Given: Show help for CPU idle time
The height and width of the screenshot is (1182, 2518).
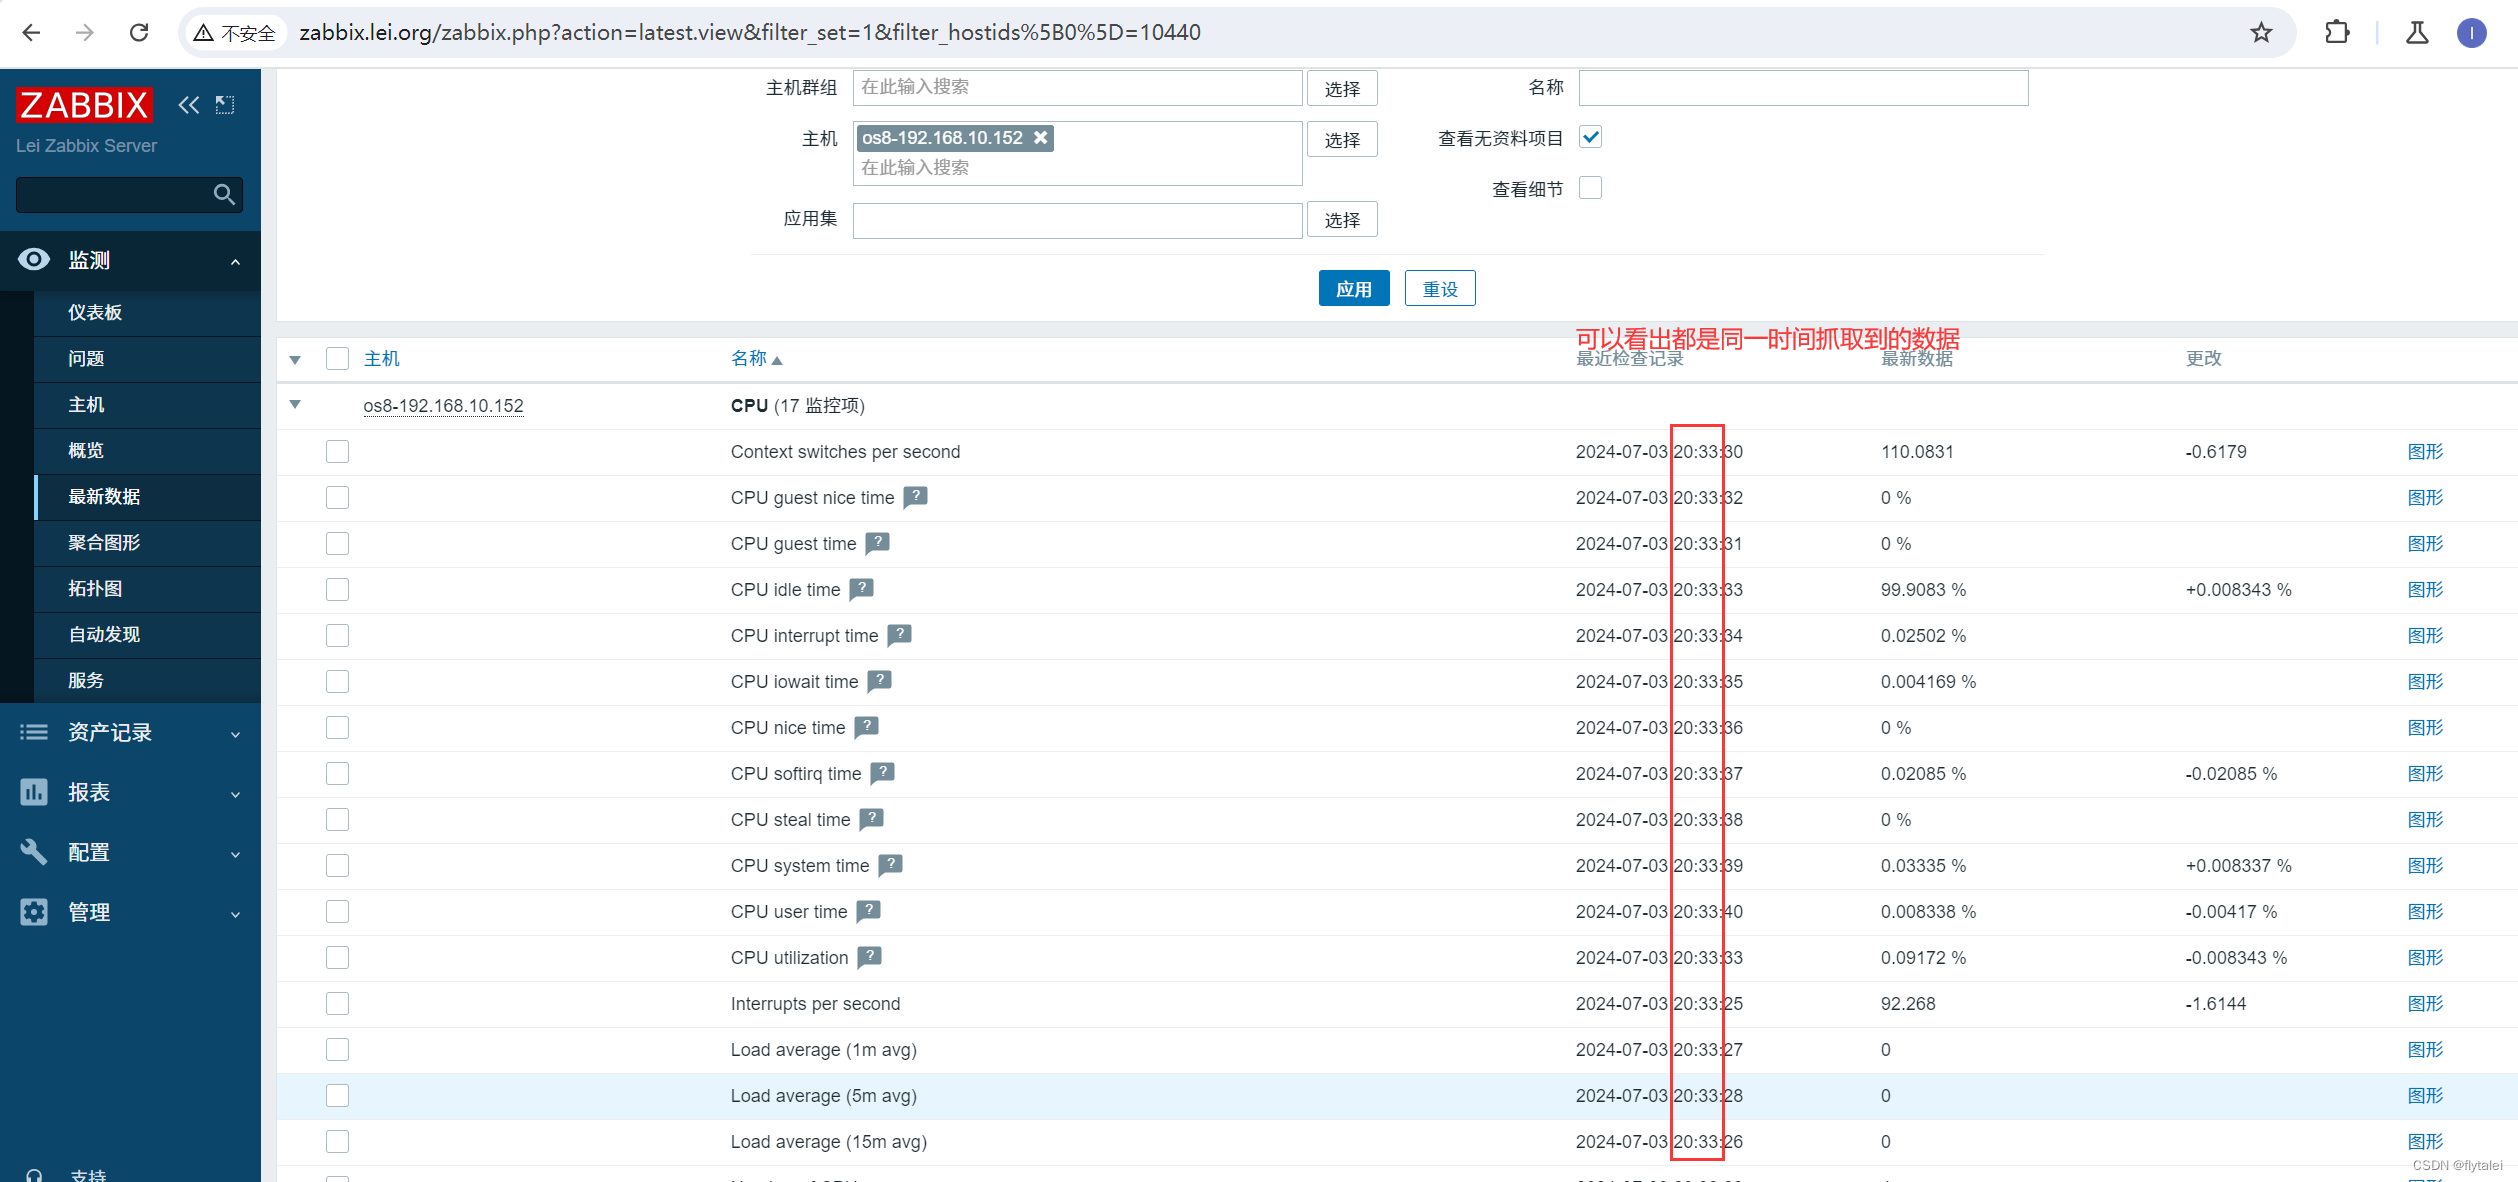Looking at the screenshot, I should (861, 589).
